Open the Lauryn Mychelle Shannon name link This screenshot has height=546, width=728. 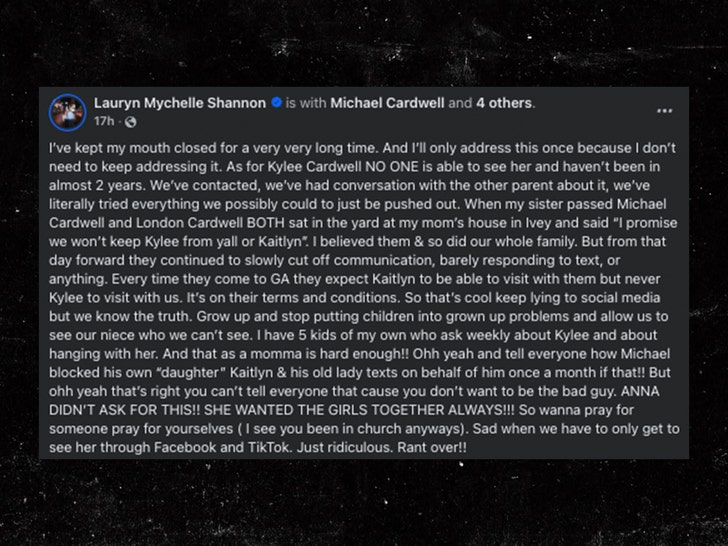click(181, 102)
